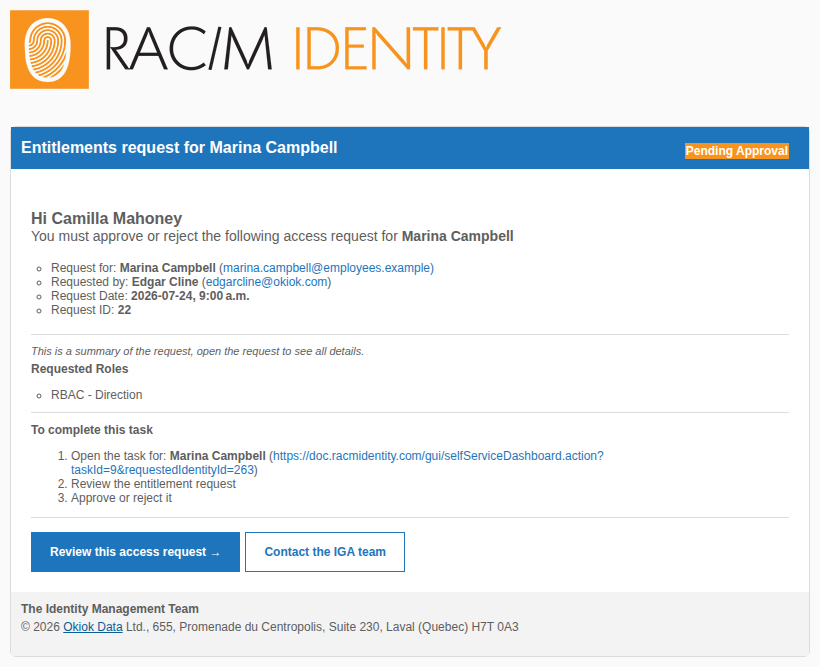Screen dimensions: 820x667
Task: Click the Request Date 2026-07-24 line
Action: coord(150,296)
